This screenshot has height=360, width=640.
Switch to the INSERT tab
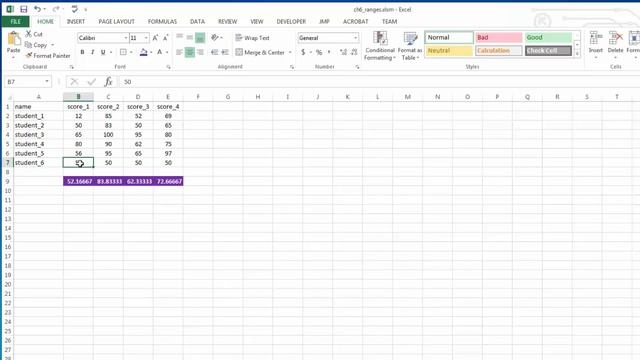(x=76, y=22)
